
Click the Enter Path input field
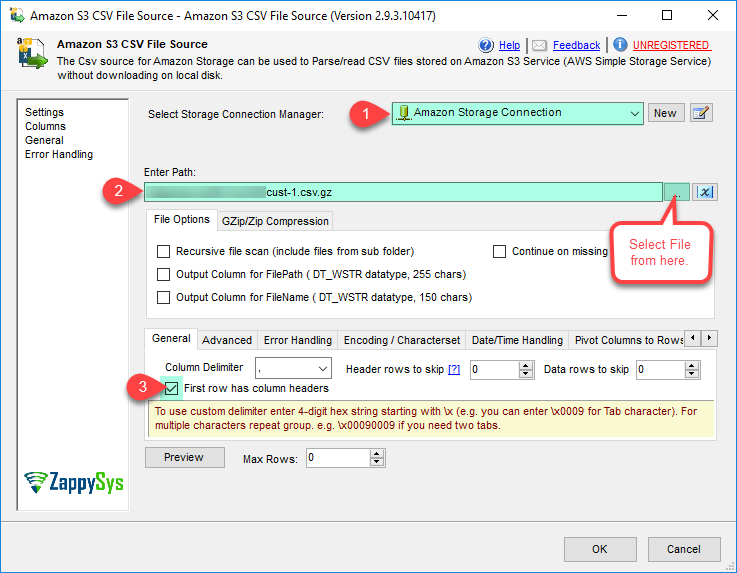403,192
